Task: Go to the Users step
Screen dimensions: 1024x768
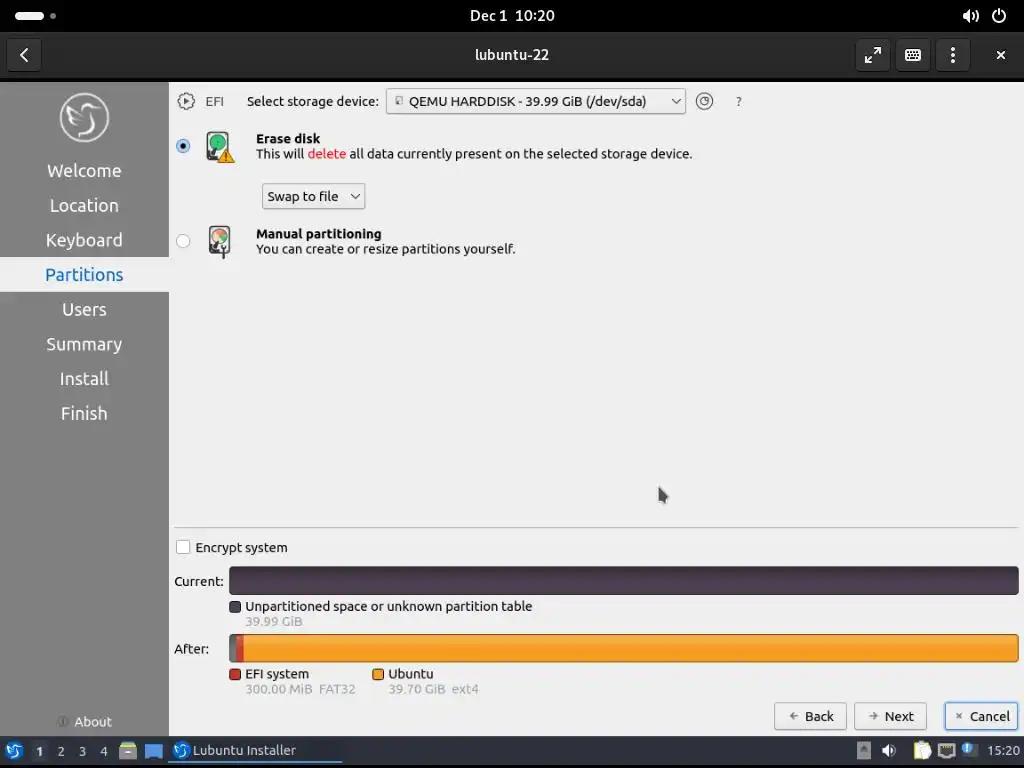Action: pyautogui.click(x=84, y=310)
